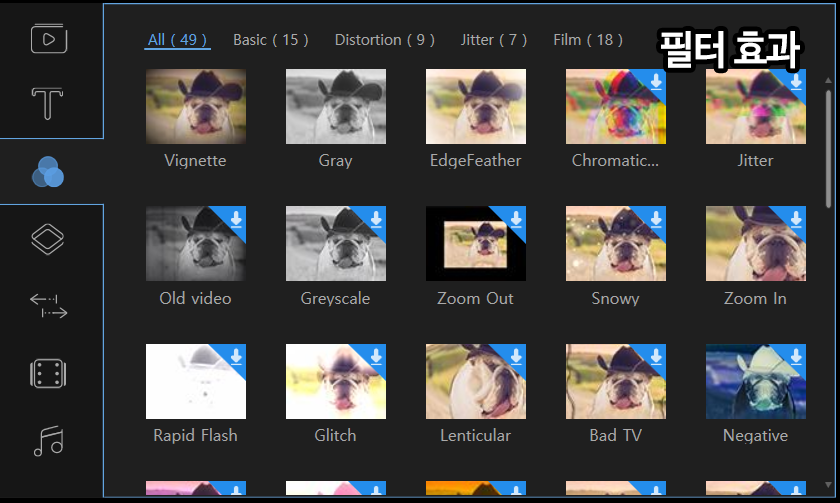The image size is (840, 503).
Task: Select the Lenticular filter thumbnail
Action: point(476,381)
